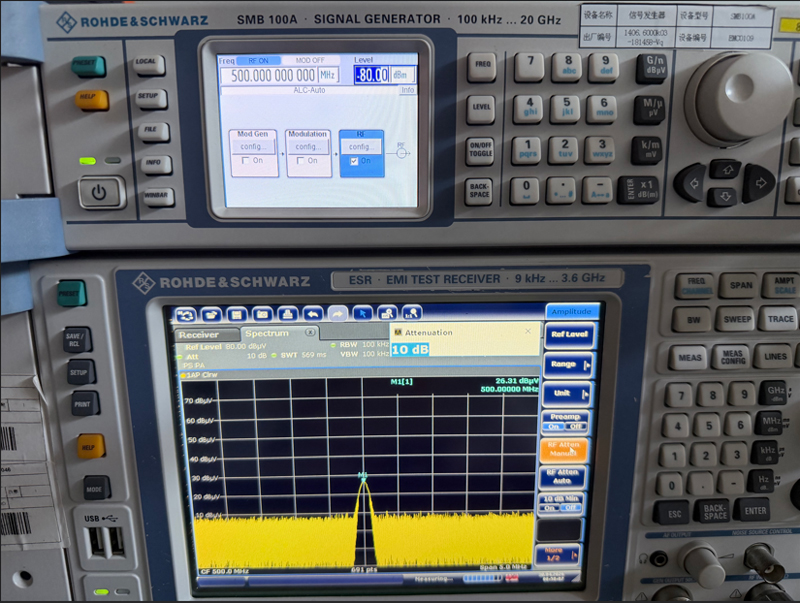This screenshot has width=800, height=603.
Task: Tap the redo arrow icon in the ESR toolbar
Action: 337,314
